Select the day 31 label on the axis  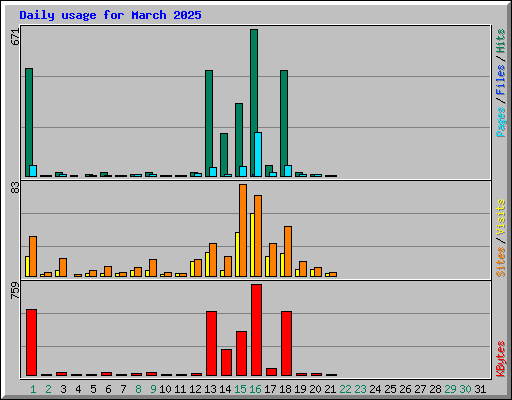pos(480,389)
